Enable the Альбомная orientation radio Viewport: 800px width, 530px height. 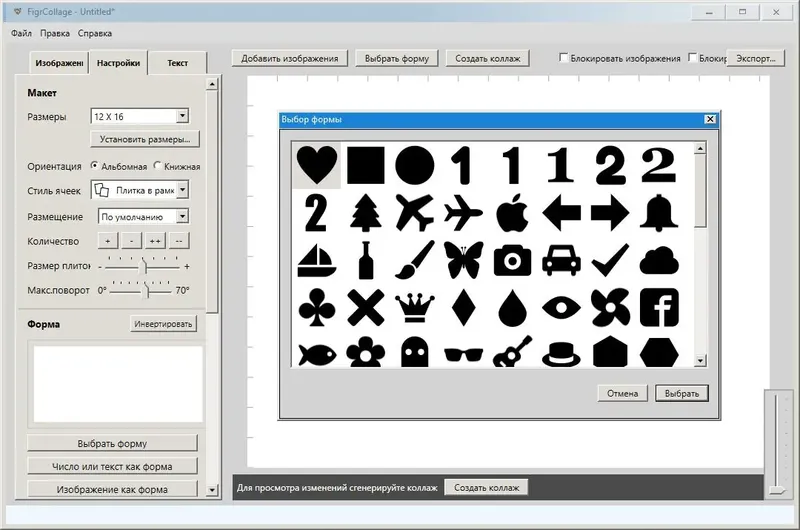(x=94, y=166)
